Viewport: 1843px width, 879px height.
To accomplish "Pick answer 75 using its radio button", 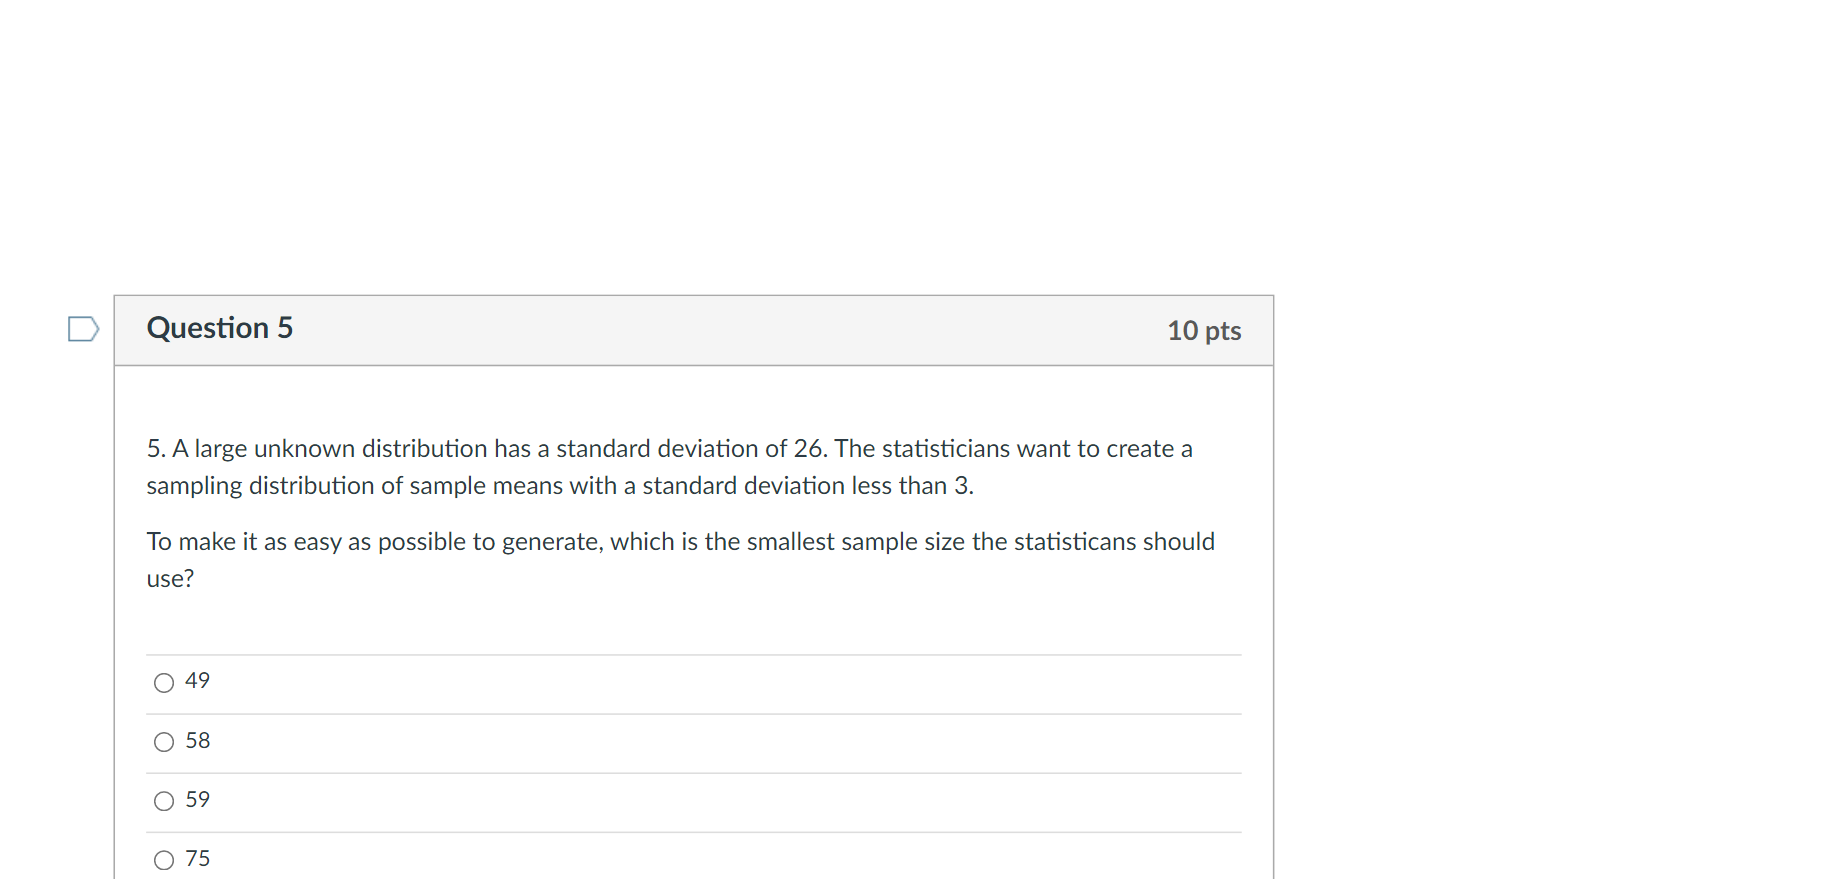I will pos(163,858).
